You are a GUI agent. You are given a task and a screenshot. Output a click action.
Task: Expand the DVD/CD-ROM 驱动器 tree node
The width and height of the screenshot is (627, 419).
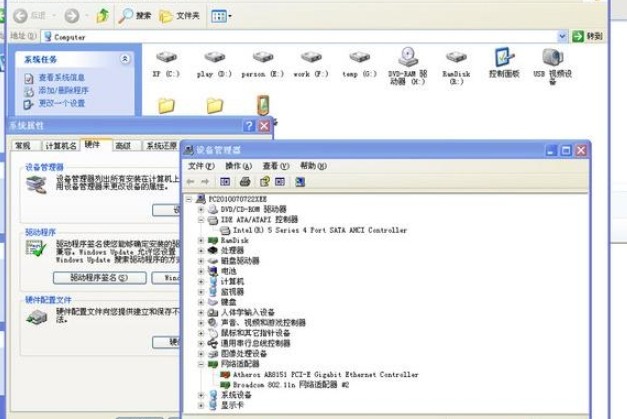[x=201, y=209]
